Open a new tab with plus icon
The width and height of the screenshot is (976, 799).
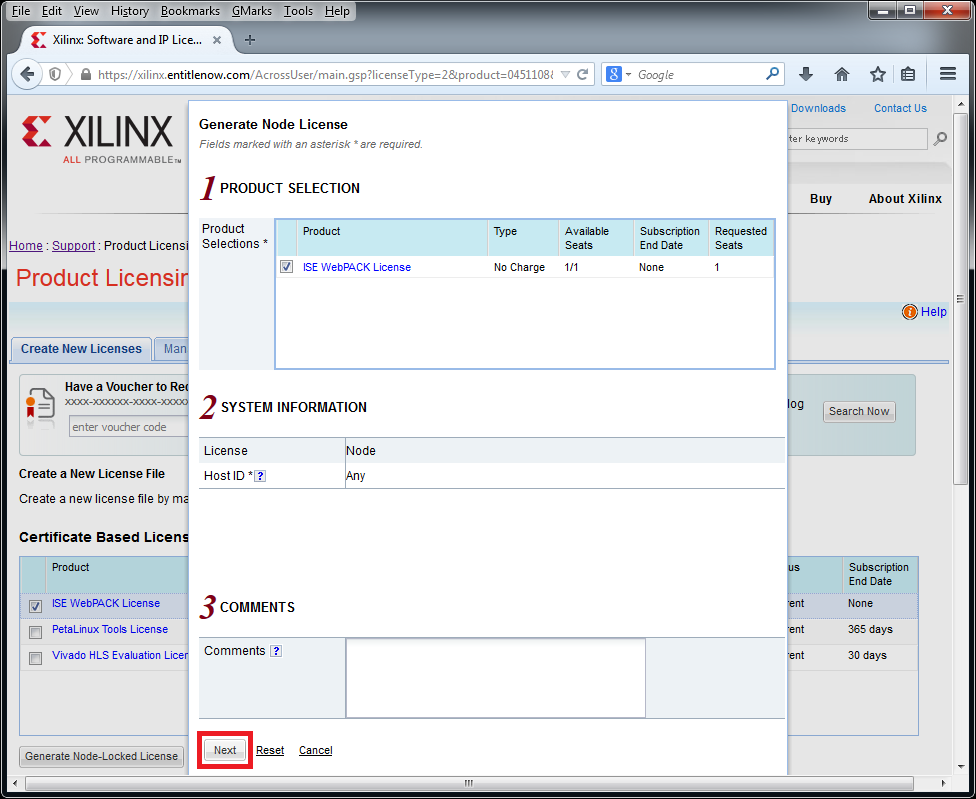(250, 40)
